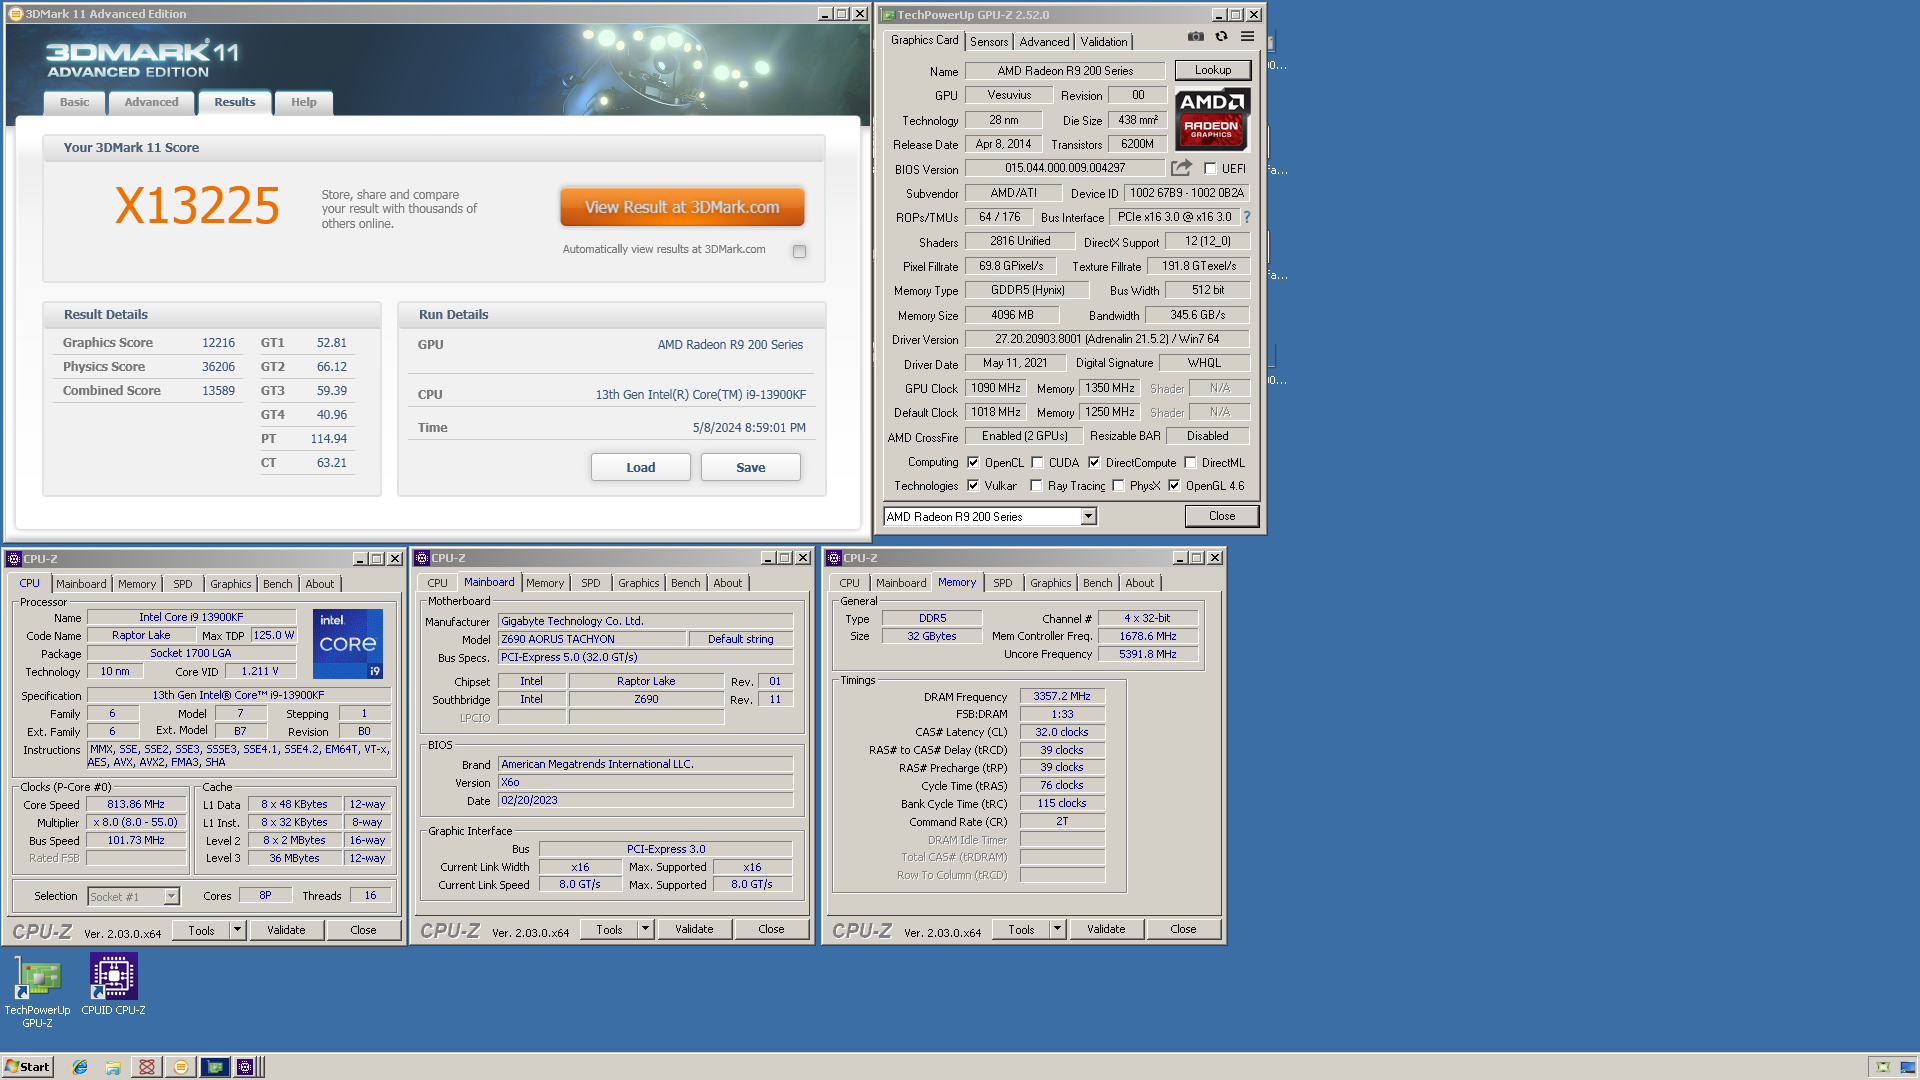
Task: Toggle the DirectML checkbox
Action: (x=1190, y=463)
